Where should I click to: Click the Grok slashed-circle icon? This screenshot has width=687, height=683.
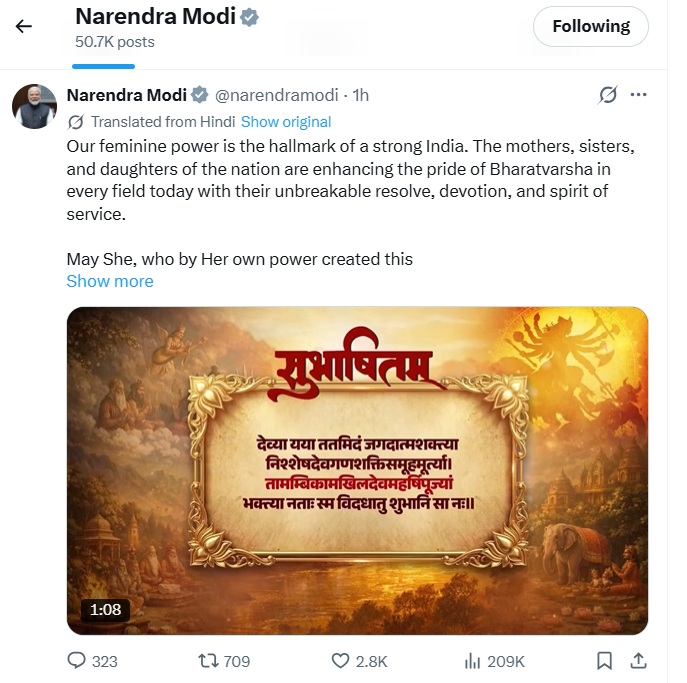click(607, 95)
